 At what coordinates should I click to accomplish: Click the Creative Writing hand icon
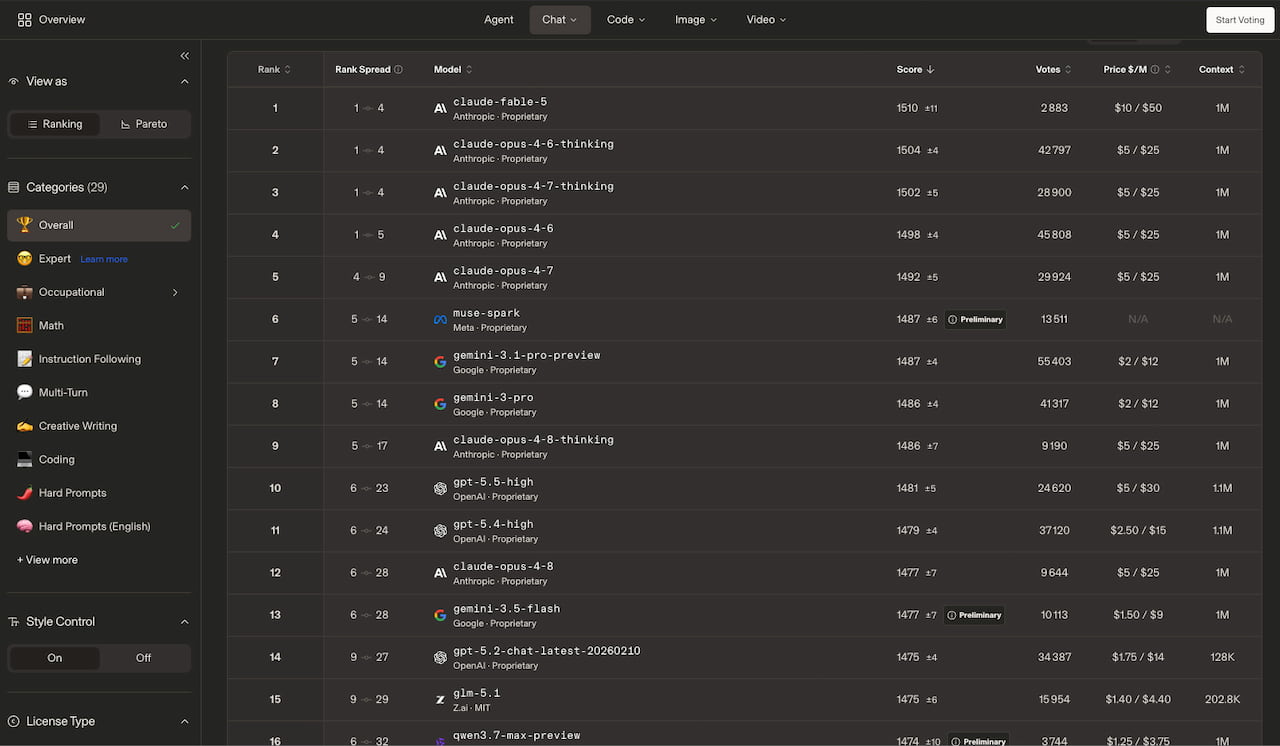[x=25, y=426]
